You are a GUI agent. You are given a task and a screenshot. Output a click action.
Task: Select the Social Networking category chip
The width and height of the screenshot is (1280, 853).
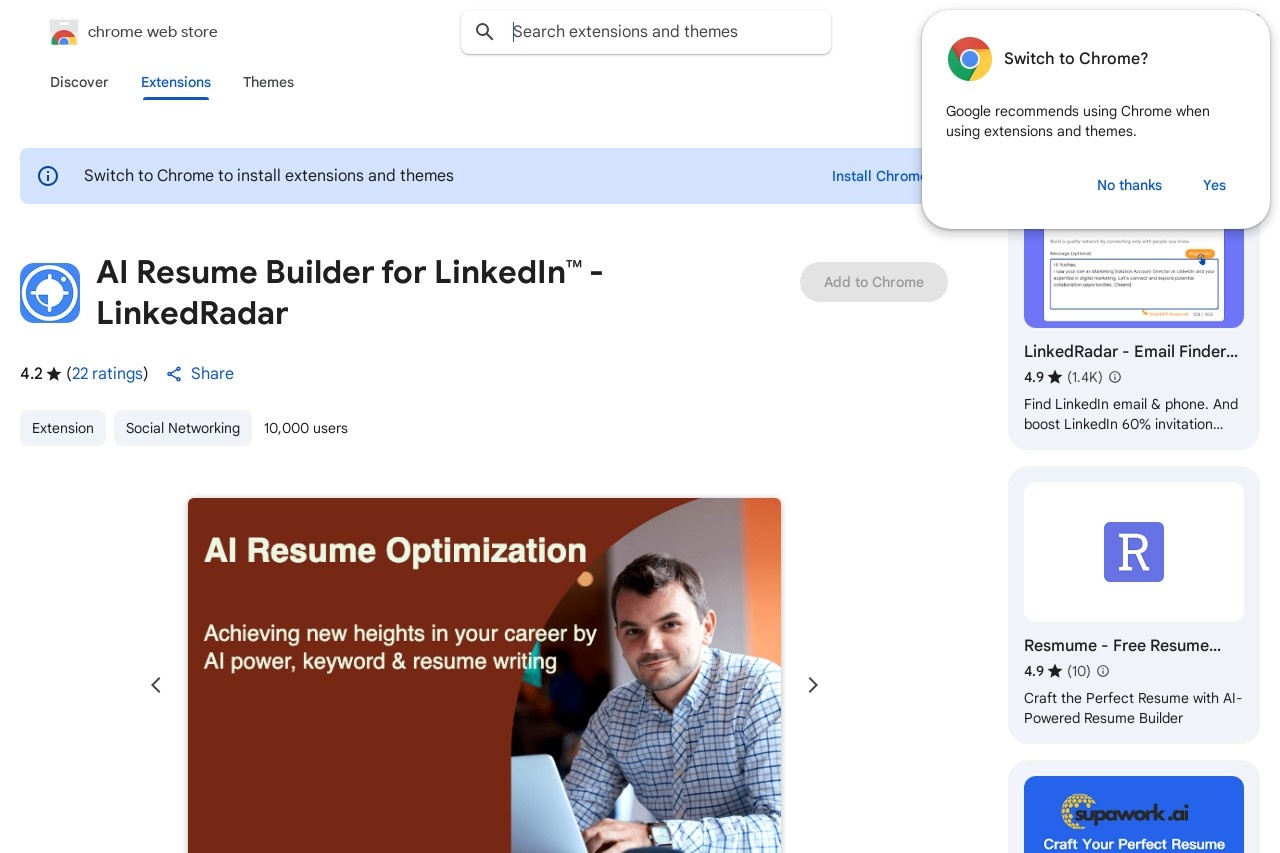[x=183, y=428]
